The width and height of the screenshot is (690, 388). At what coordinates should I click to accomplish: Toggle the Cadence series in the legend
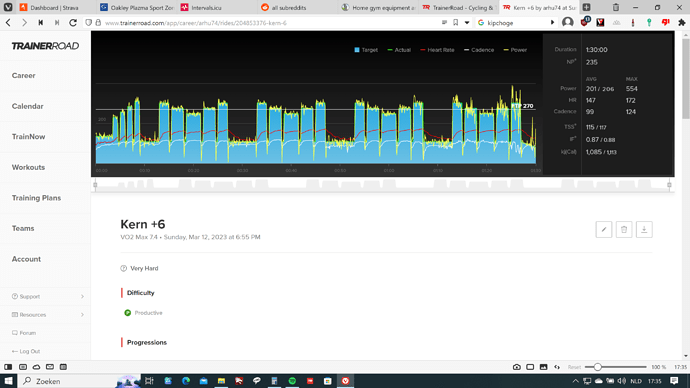pos(479,50)
